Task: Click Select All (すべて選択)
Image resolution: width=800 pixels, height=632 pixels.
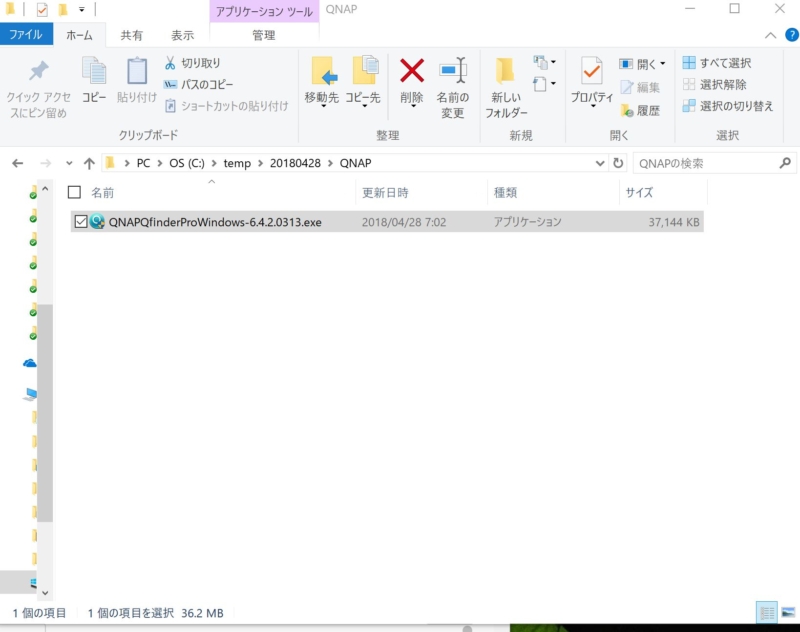Action: 717,63
